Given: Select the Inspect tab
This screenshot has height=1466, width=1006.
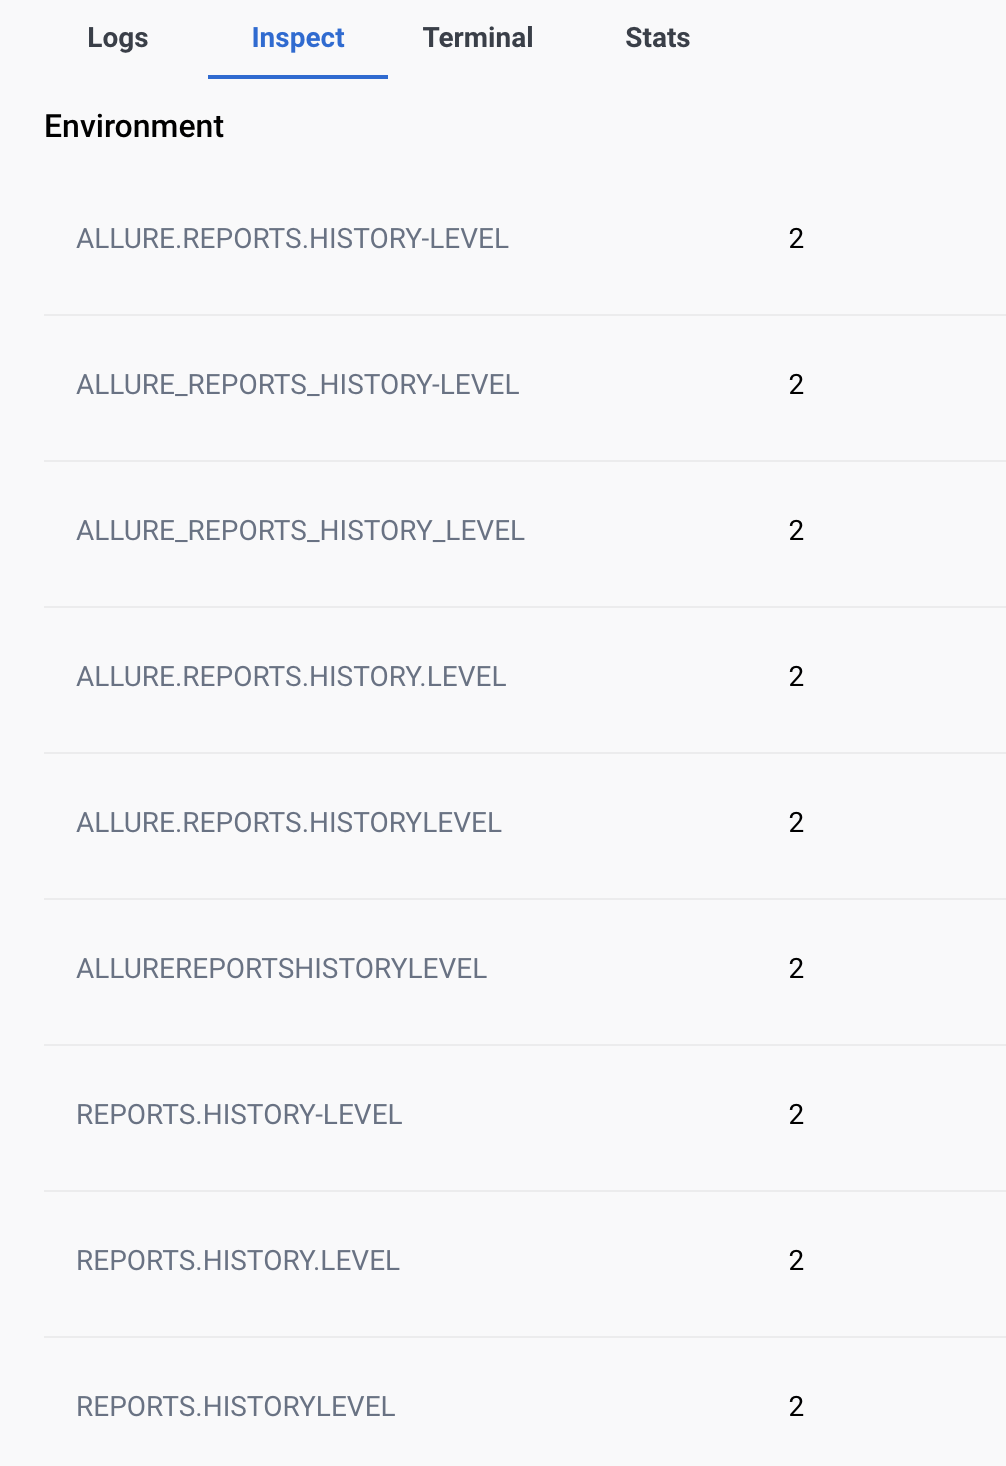Looking at the screenshot, I should tap(298, 38).
